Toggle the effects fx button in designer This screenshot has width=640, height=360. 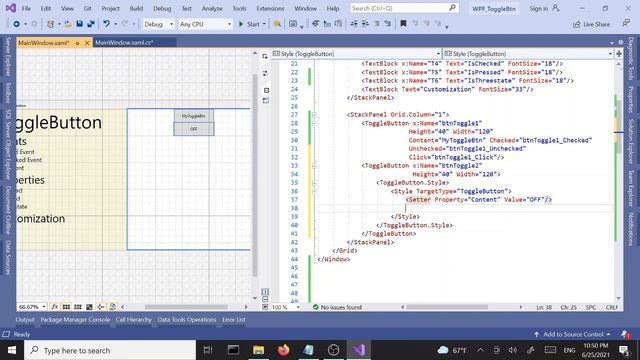55,307
